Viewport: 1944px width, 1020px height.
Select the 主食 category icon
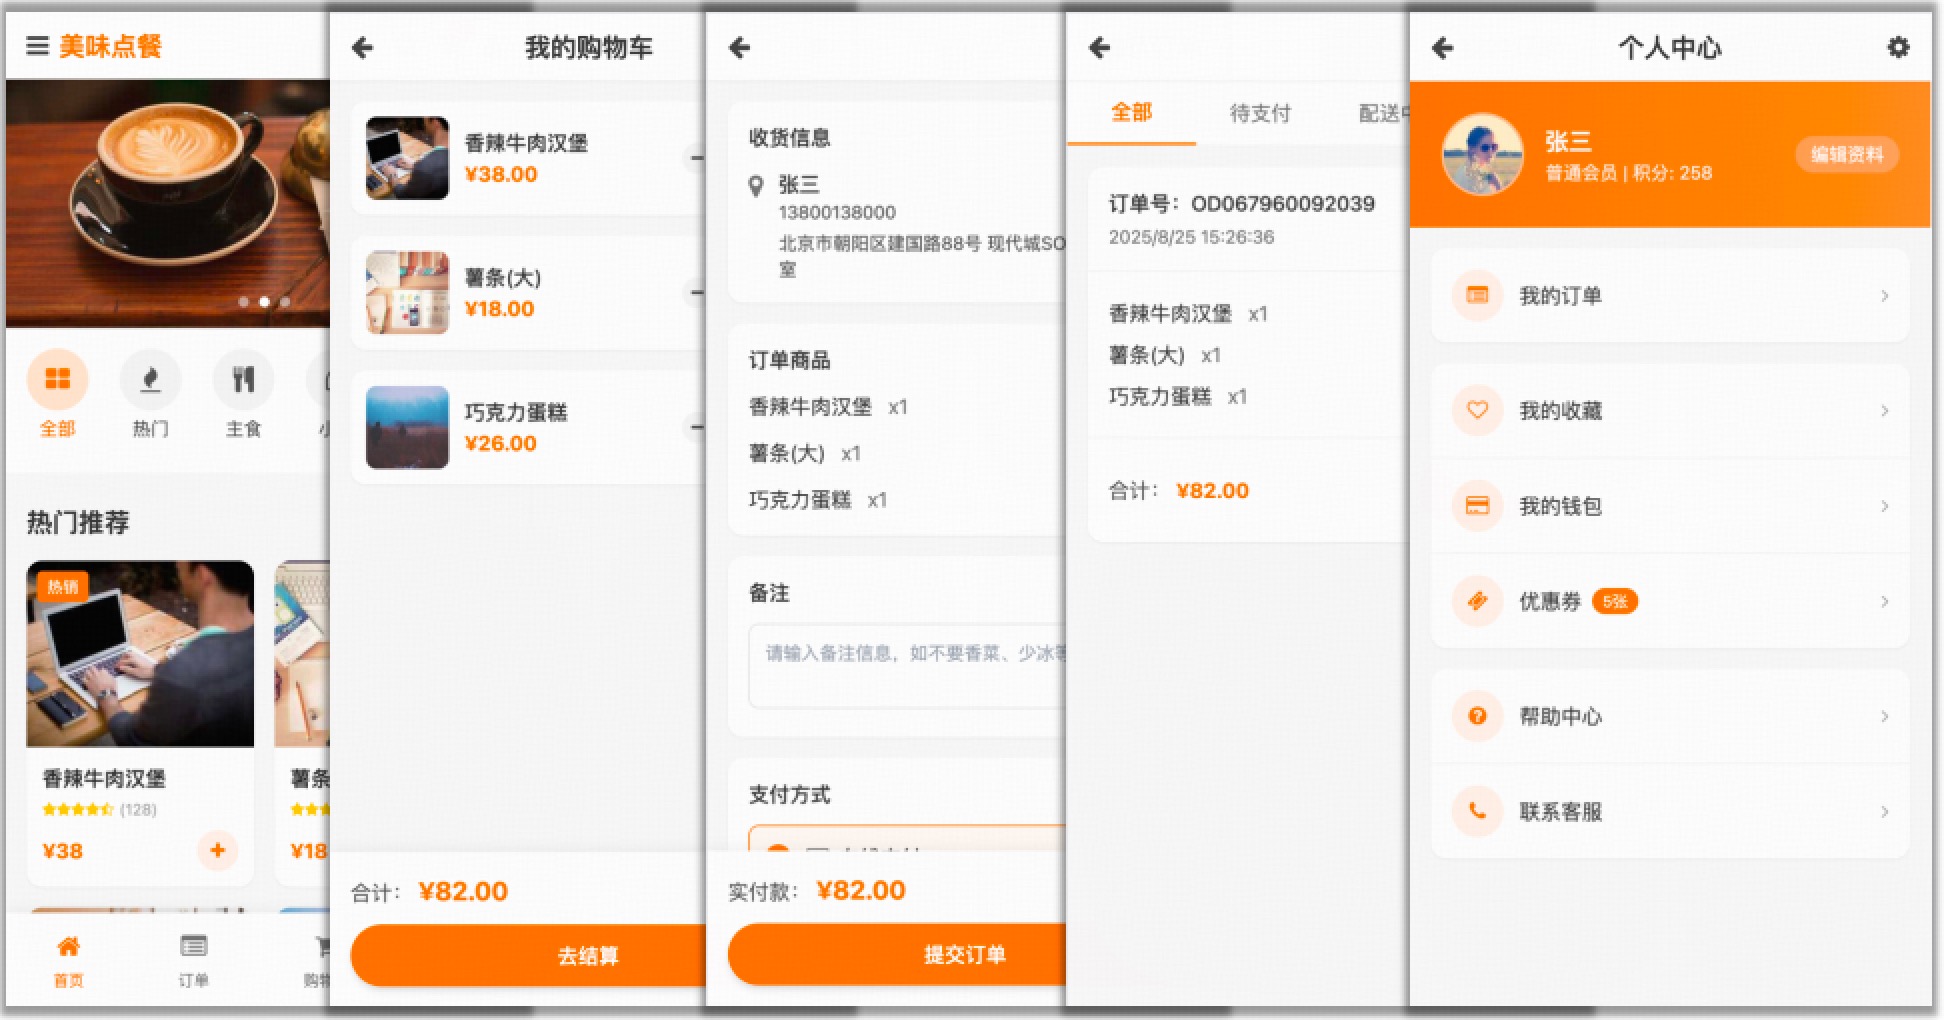(243, 380)
